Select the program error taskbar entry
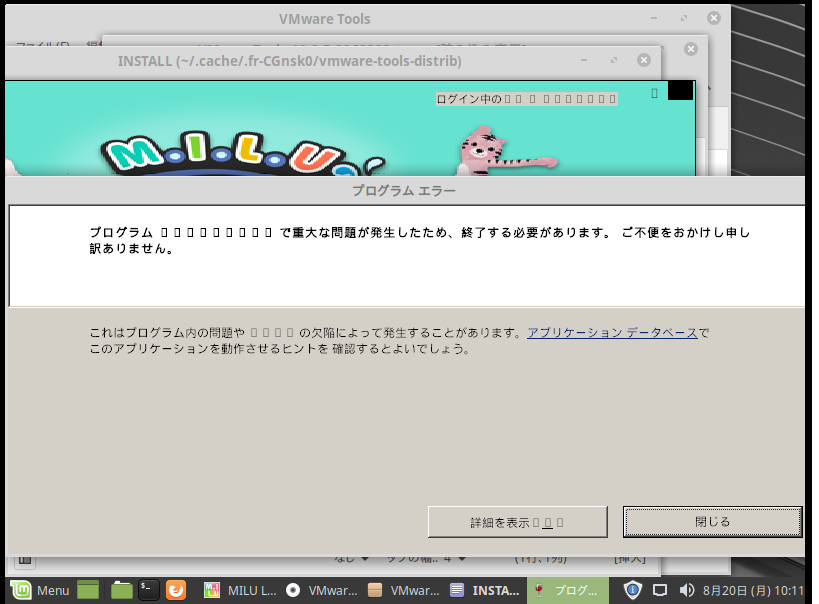Image resolution: width=819 pixels, height=604 pixels. [x=567, y=590]
